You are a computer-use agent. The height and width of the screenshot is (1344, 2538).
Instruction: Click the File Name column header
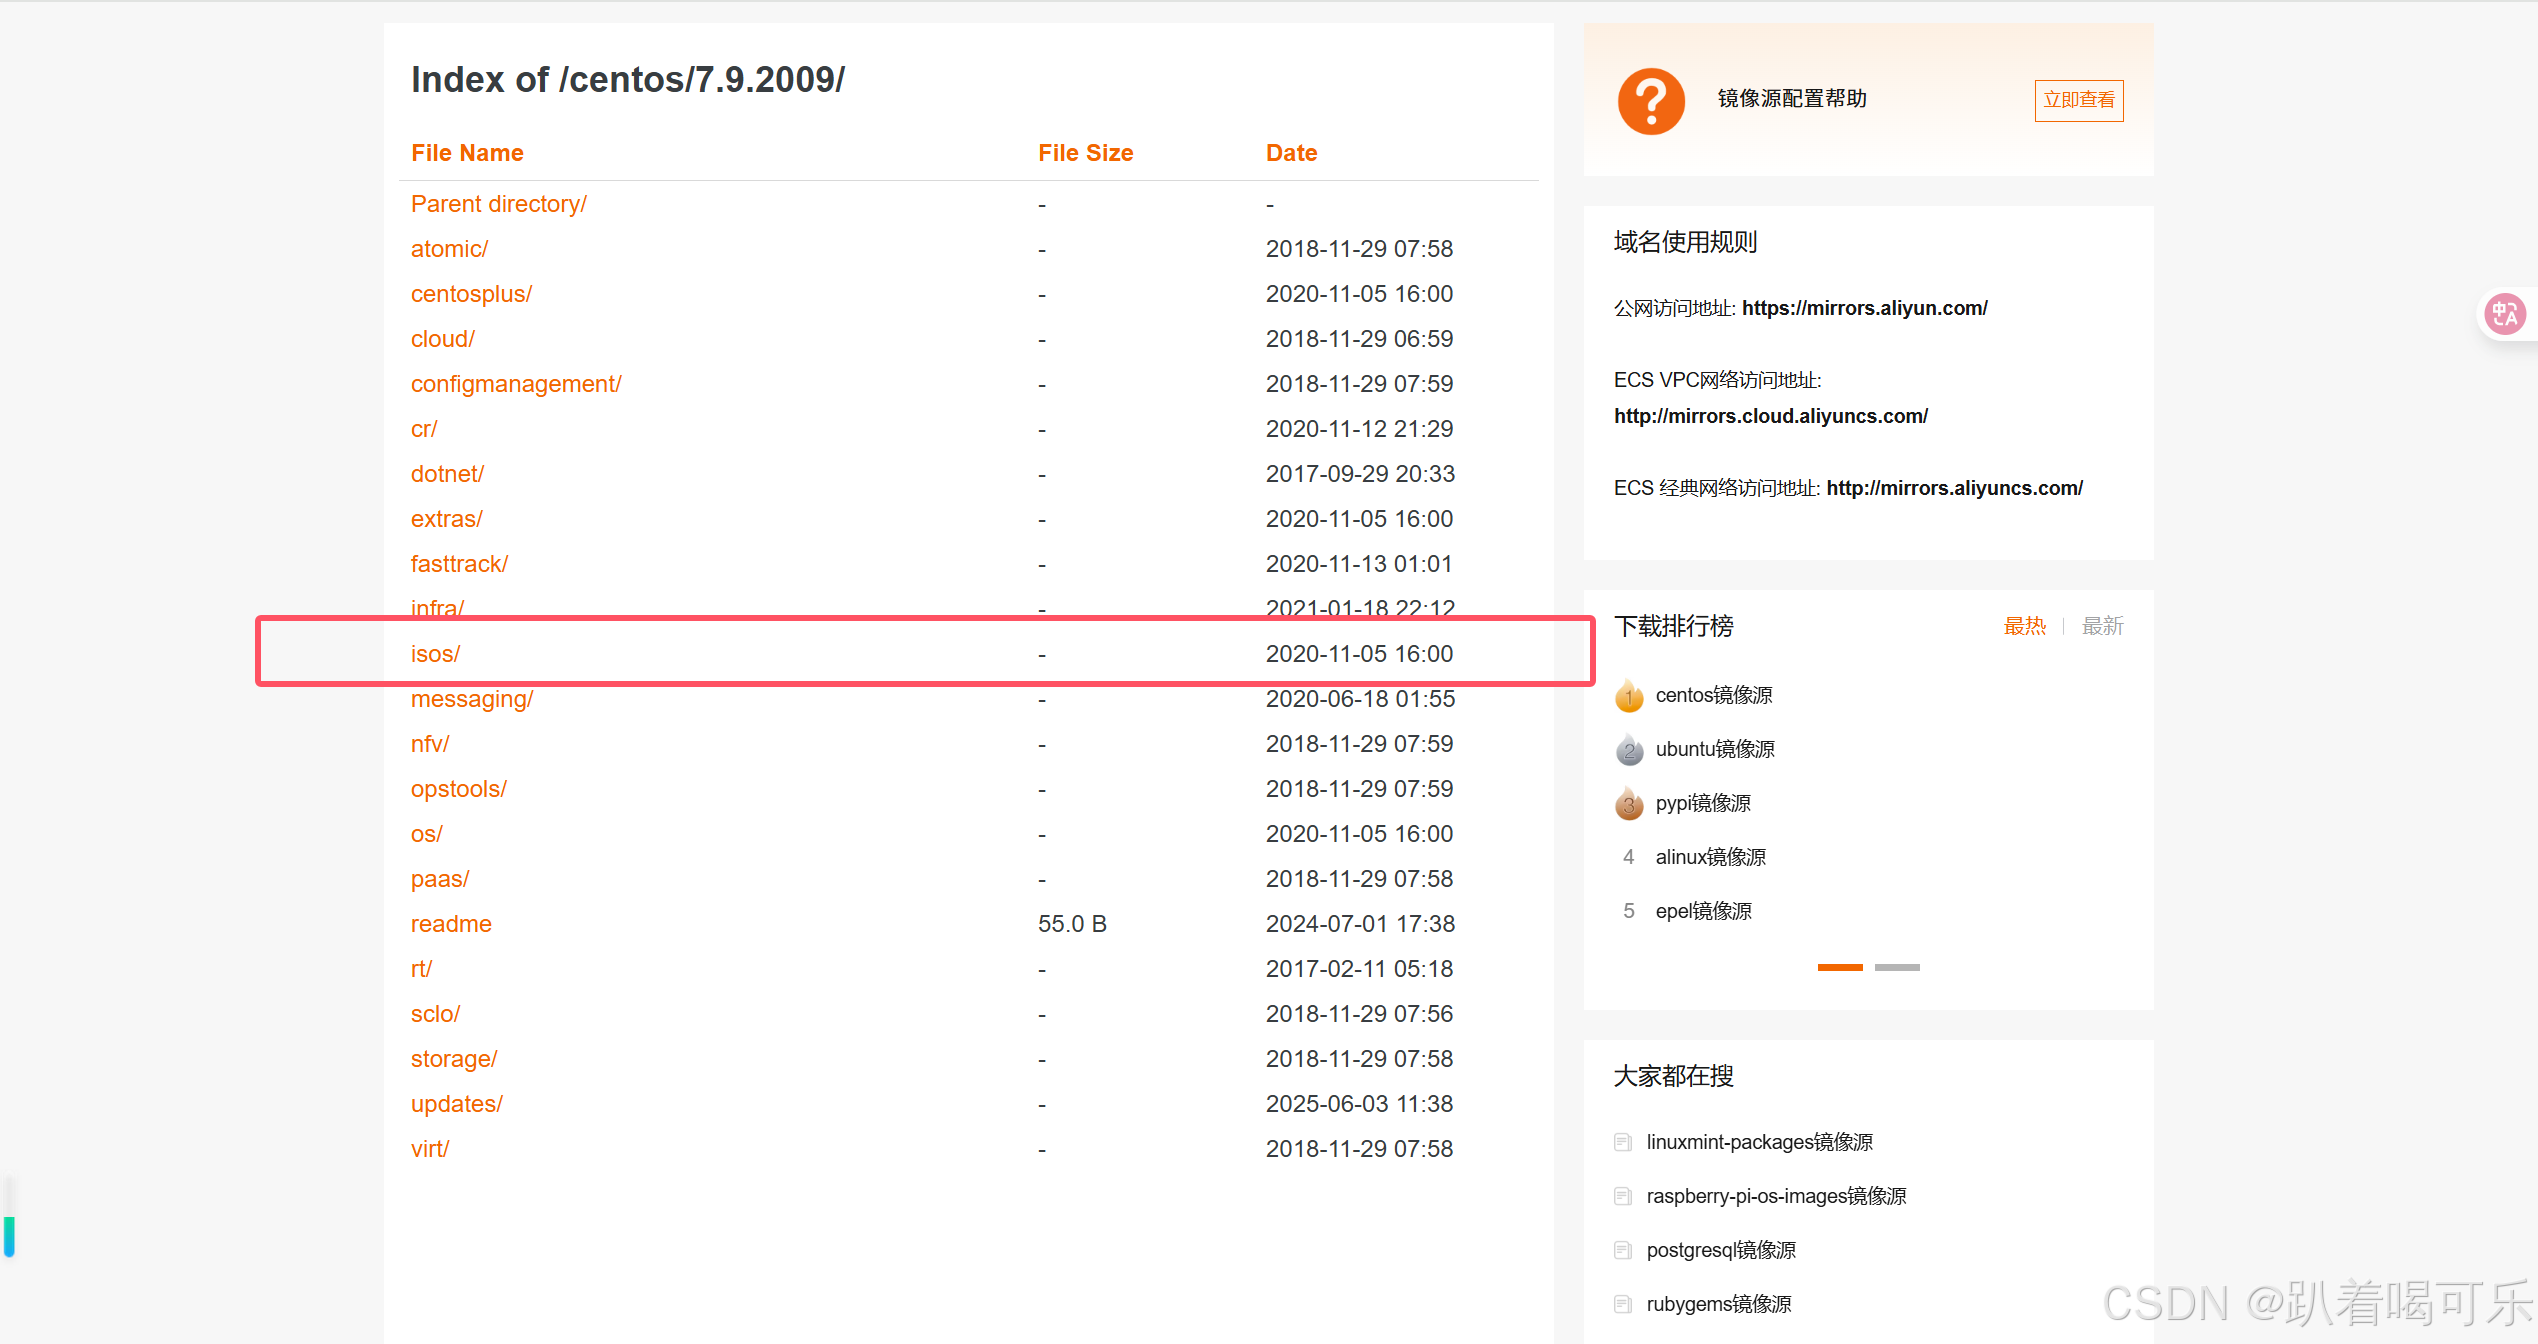(x=467, y=153)
